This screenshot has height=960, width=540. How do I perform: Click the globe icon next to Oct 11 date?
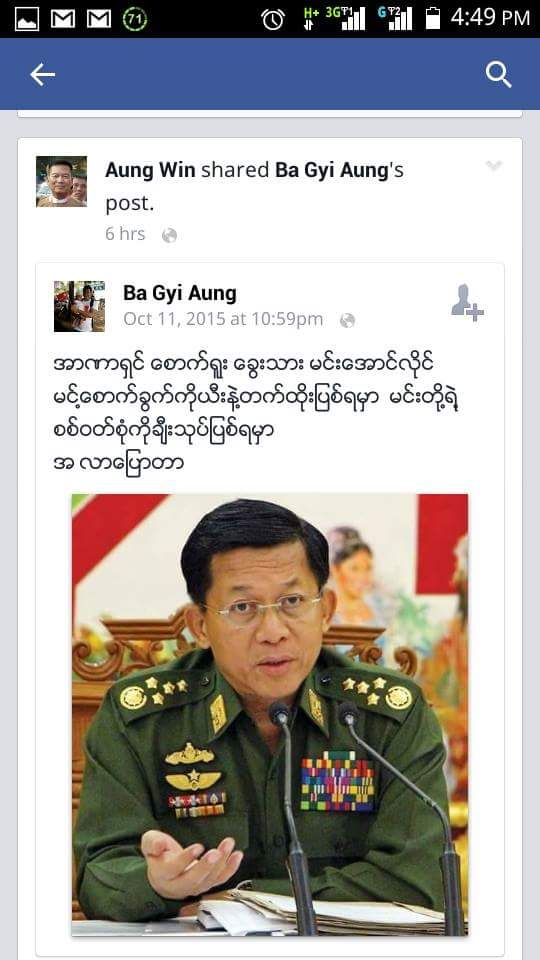347,320
